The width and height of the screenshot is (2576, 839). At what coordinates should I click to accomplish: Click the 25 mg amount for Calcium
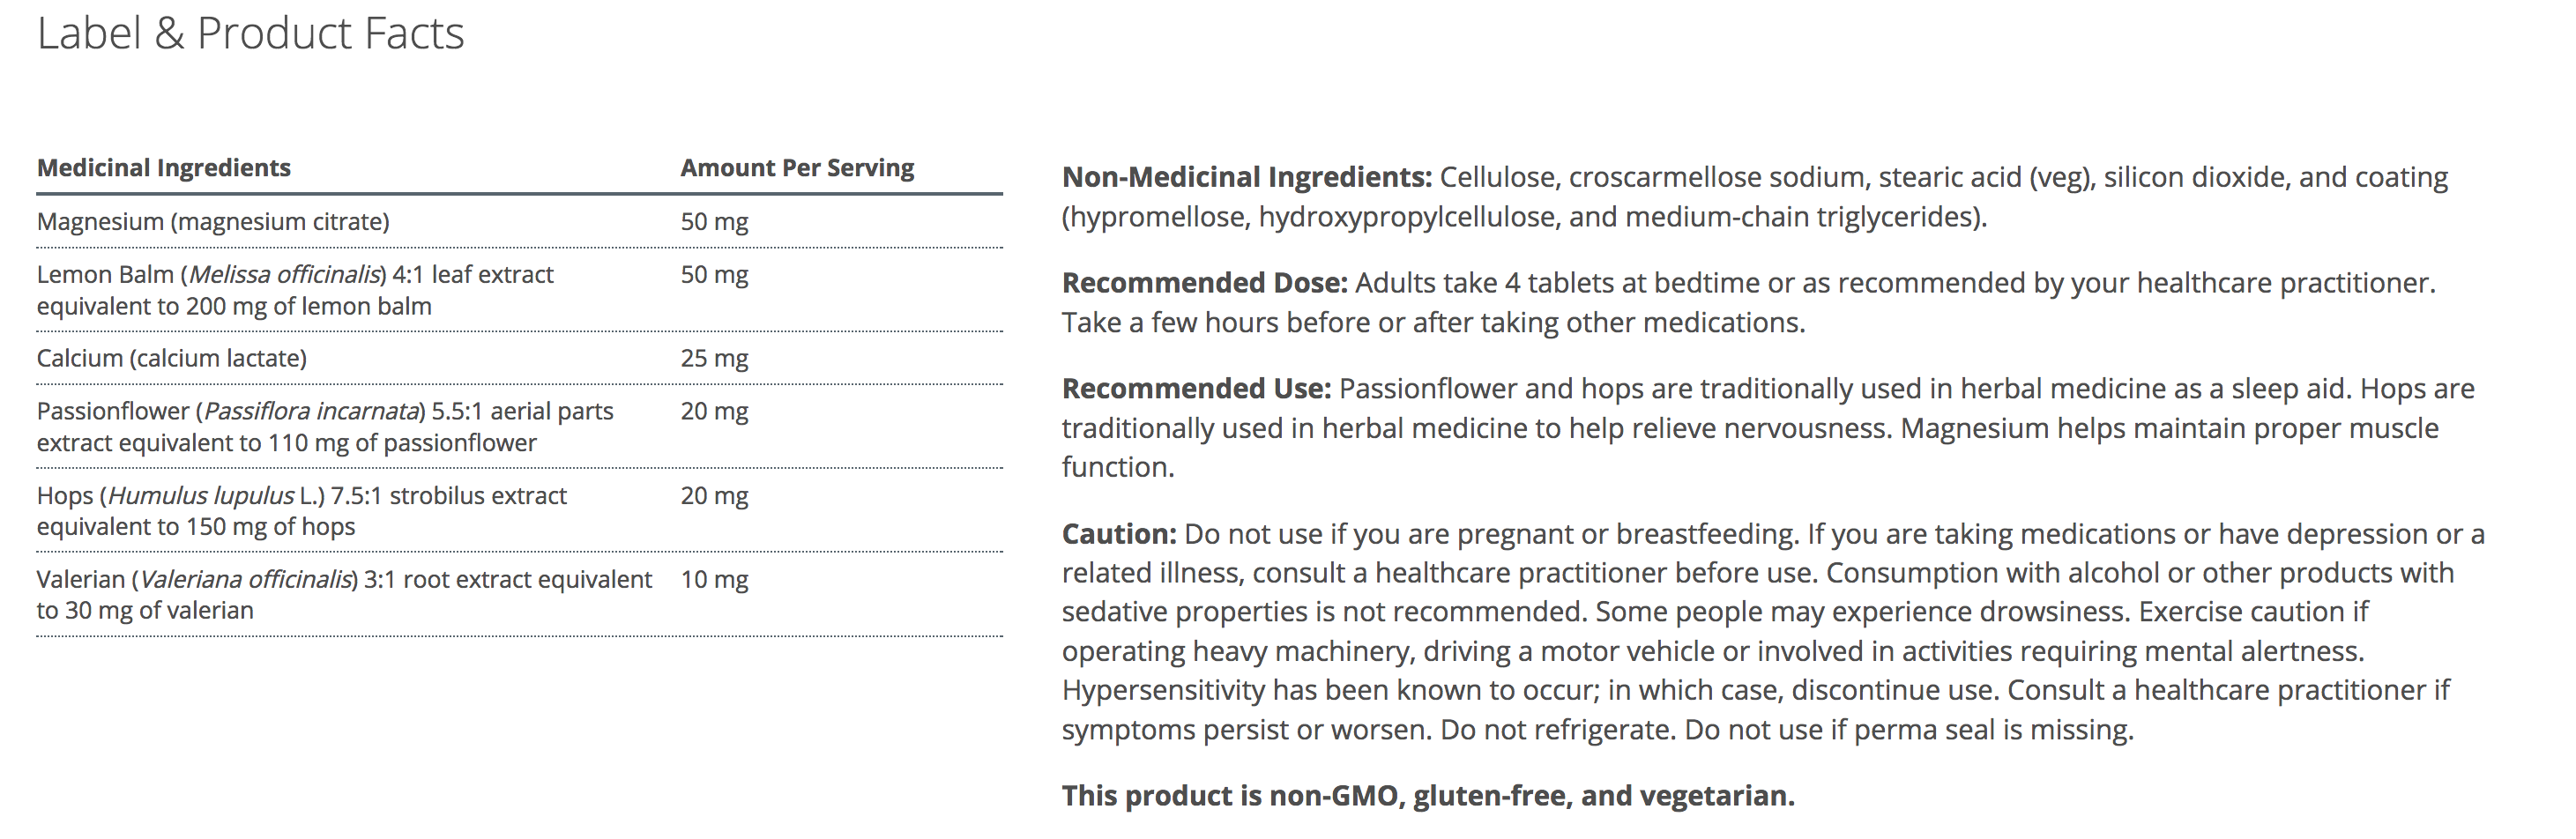[714, 358]
